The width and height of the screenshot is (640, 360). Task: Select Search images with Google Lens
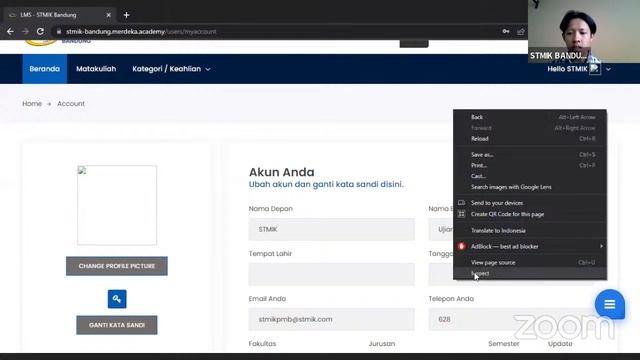coord(530,187)
